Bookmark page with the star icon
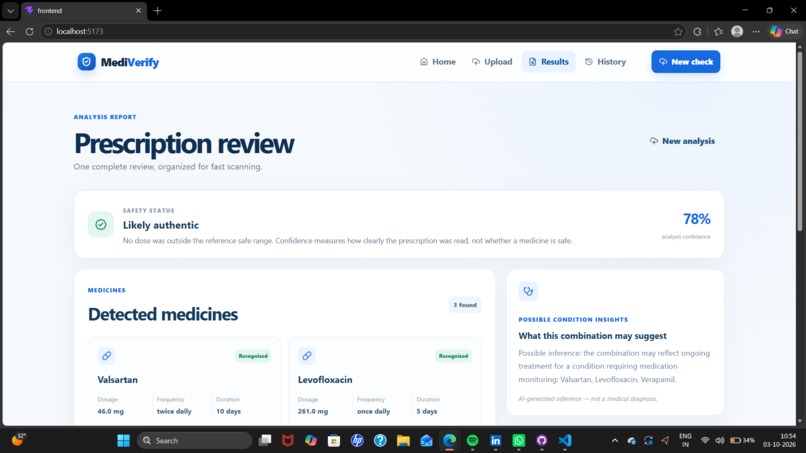Screen dimensions: 806x453 click(678, 31)
